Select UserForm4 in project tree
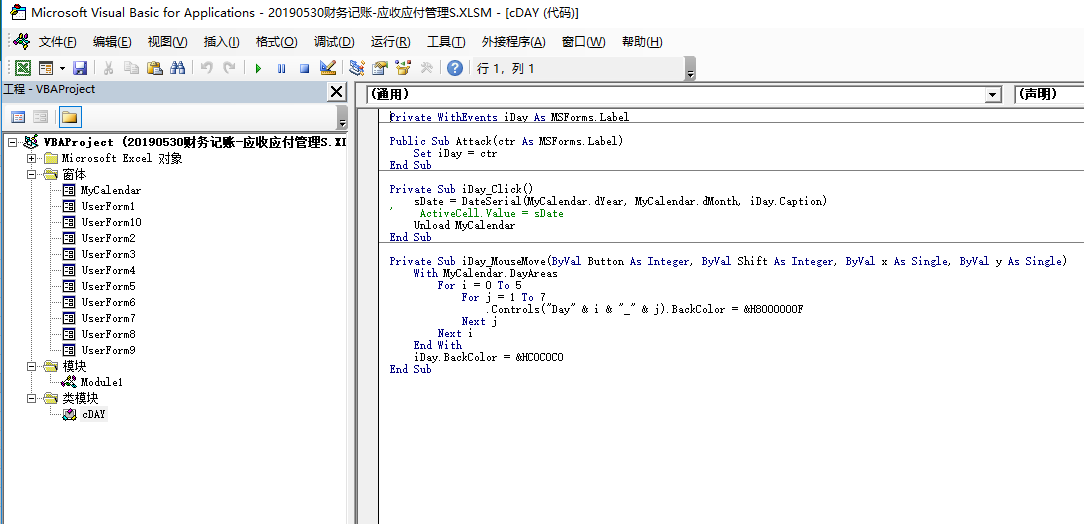This screenshot has height=524, width=1084. (x=108, y=270)
